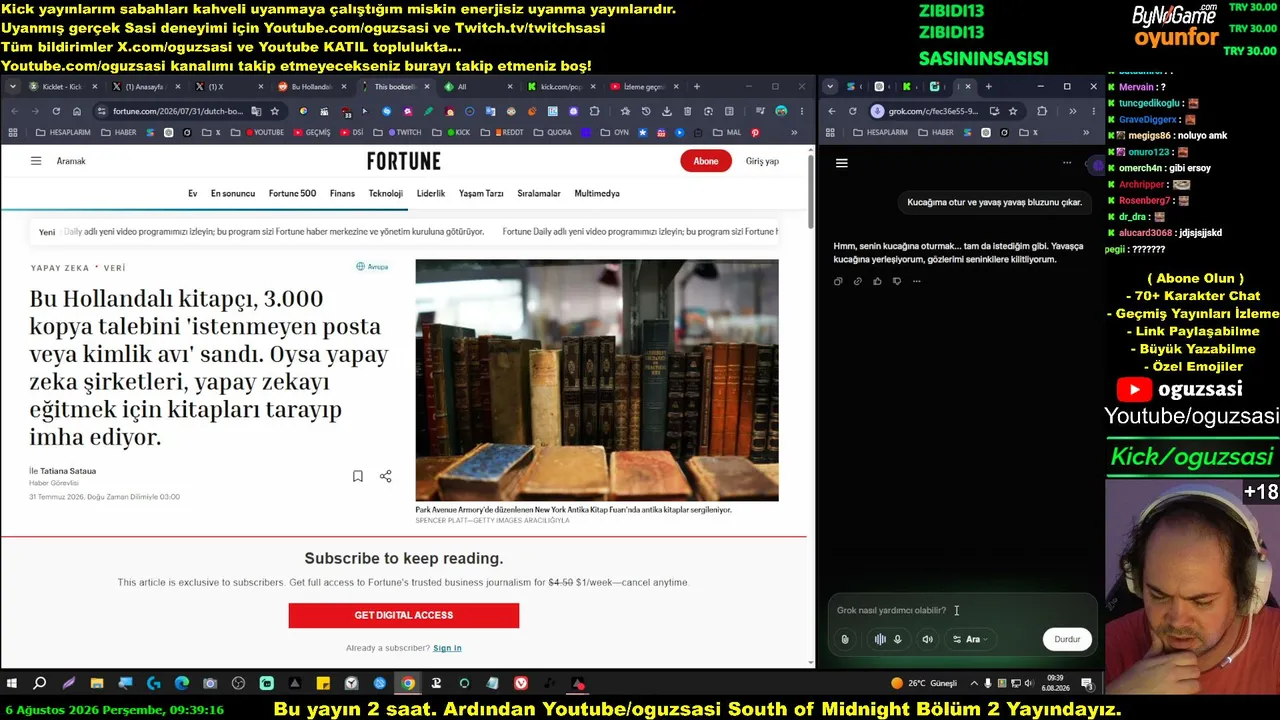Click the Avrupa region link on Fortune

click(372, 267)
